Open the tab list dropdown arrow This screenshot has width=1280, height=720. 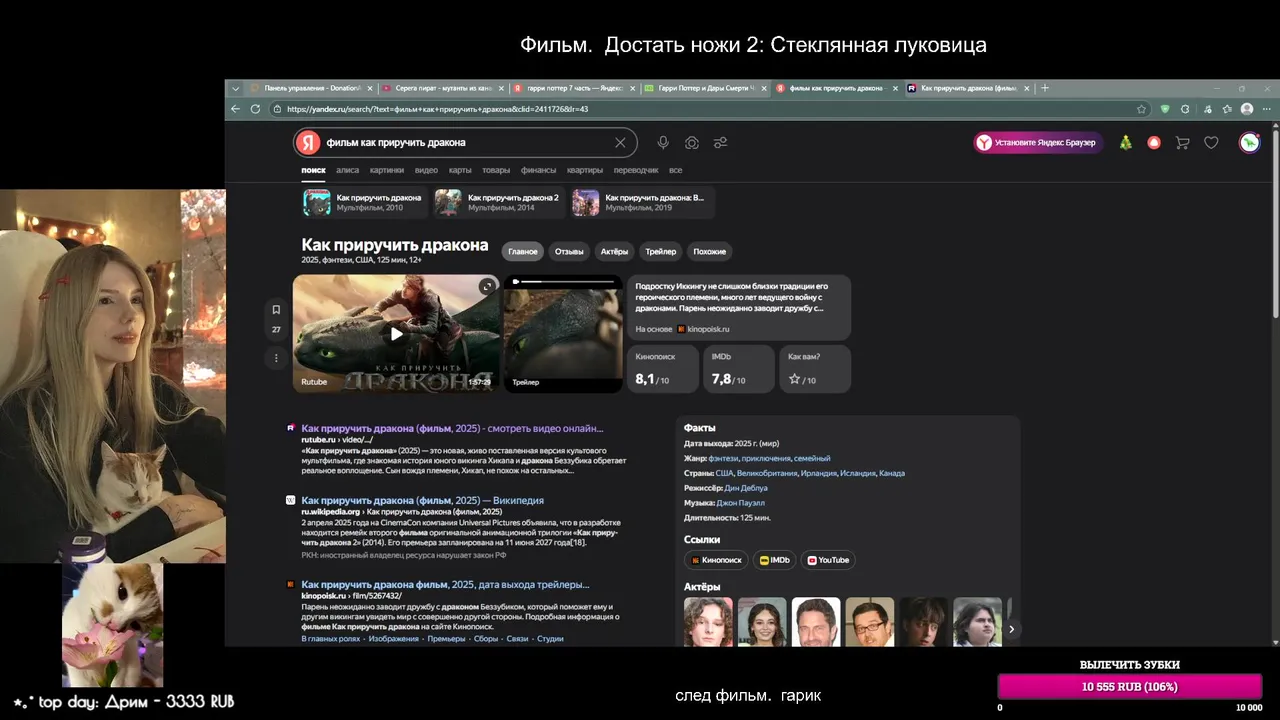pyautogui.click(x=236, y=88)
